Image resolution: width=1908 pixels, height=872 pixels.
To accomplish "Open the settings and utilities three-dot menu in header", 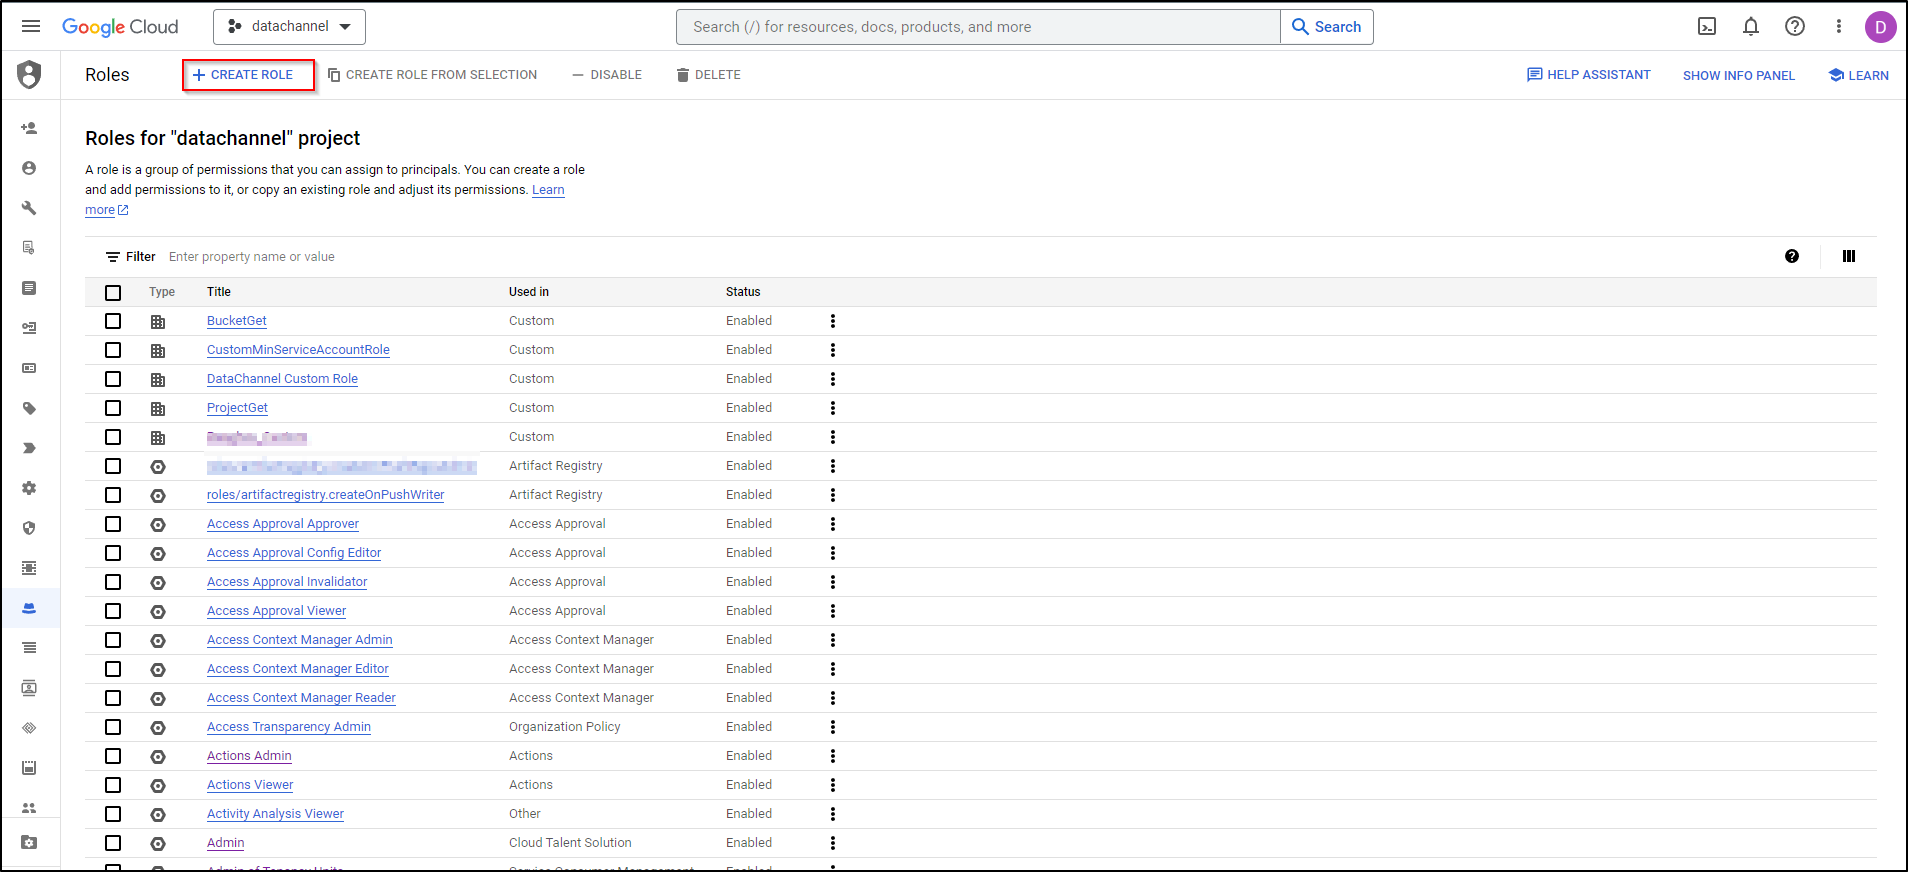I will click(1838, 27).
